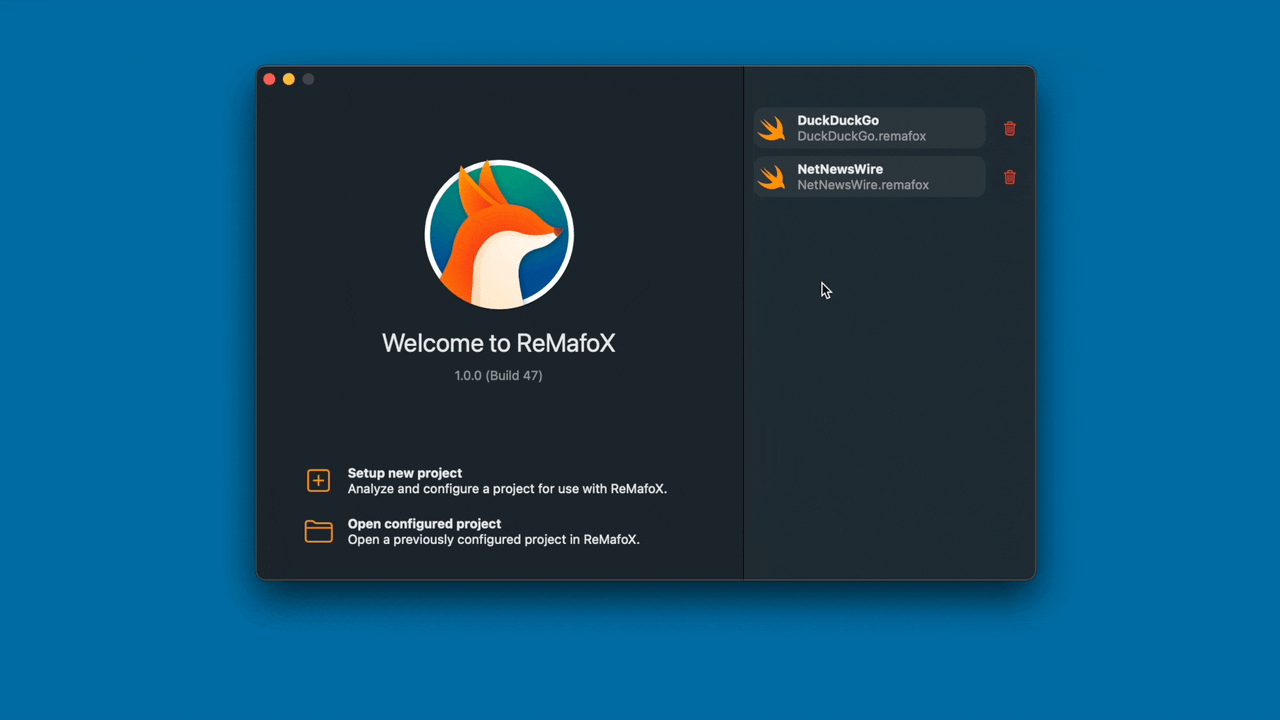The image size is (1280, 720).
Task: Click the ReMafoX fox logo
Action: pos(499,234)
